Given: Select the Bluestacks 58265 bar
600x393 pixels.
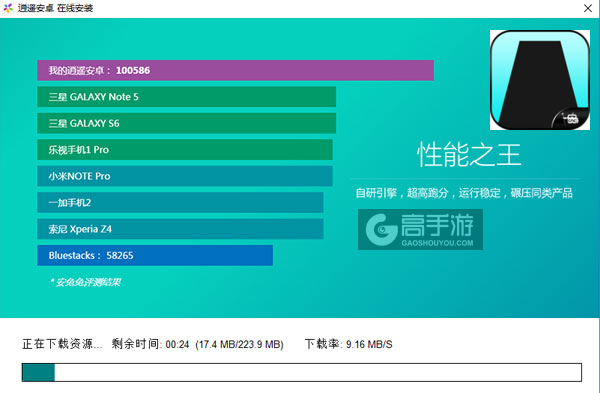Looking at the screenshot, I should pos(155,255).
